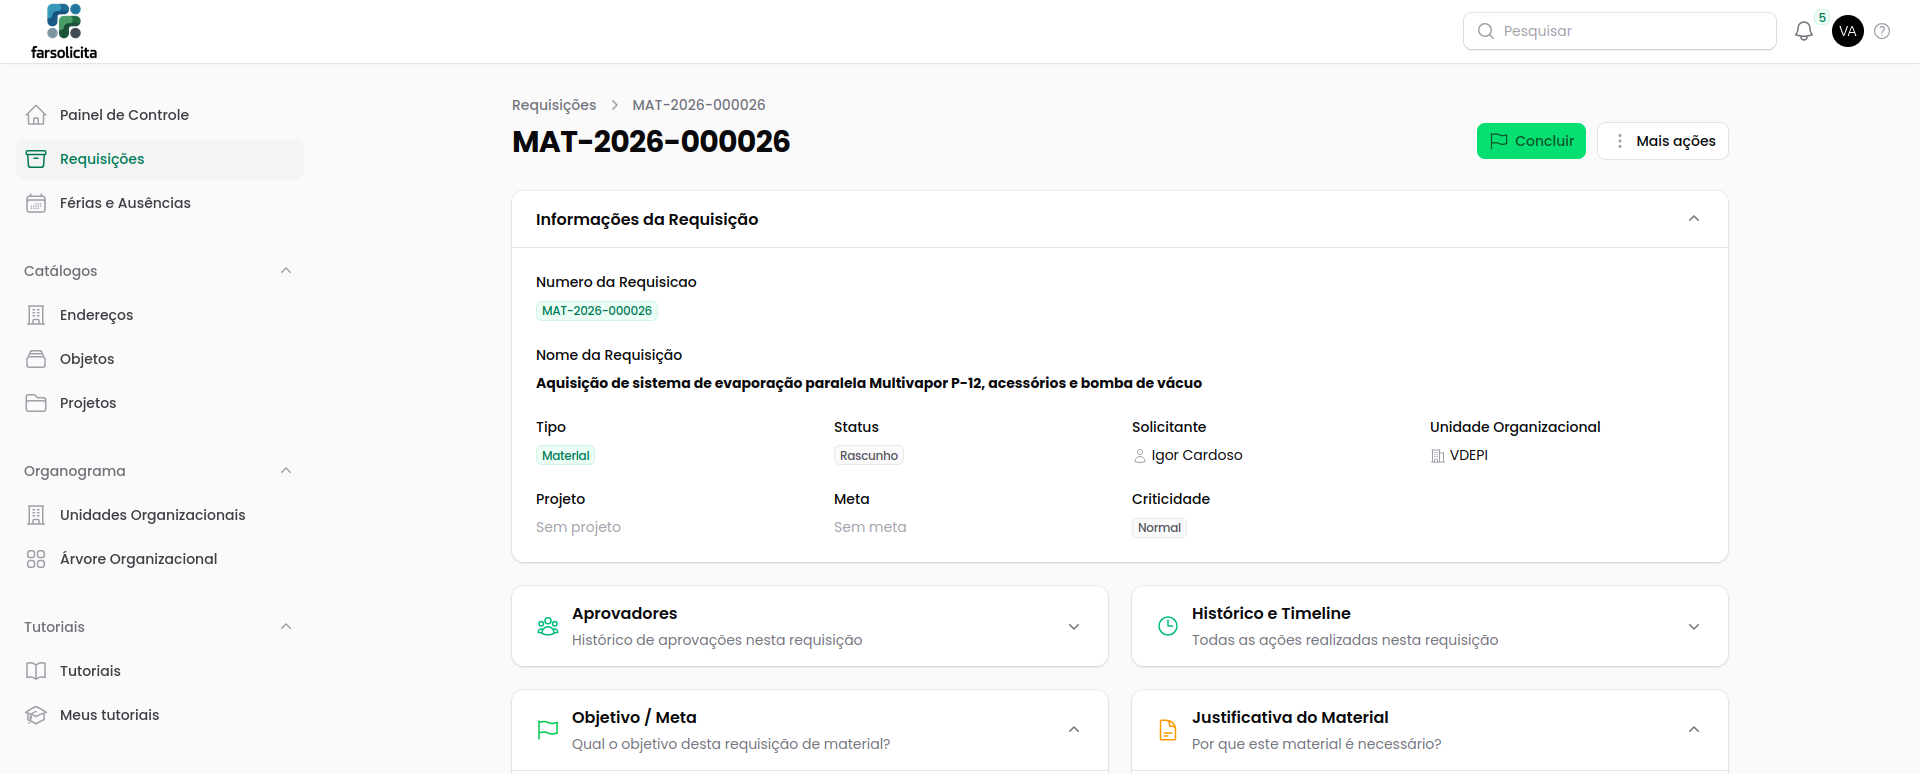Click the notification count badge 5
The width and height of the screenshot is (1920, 774).
(x=1822, y=18)
